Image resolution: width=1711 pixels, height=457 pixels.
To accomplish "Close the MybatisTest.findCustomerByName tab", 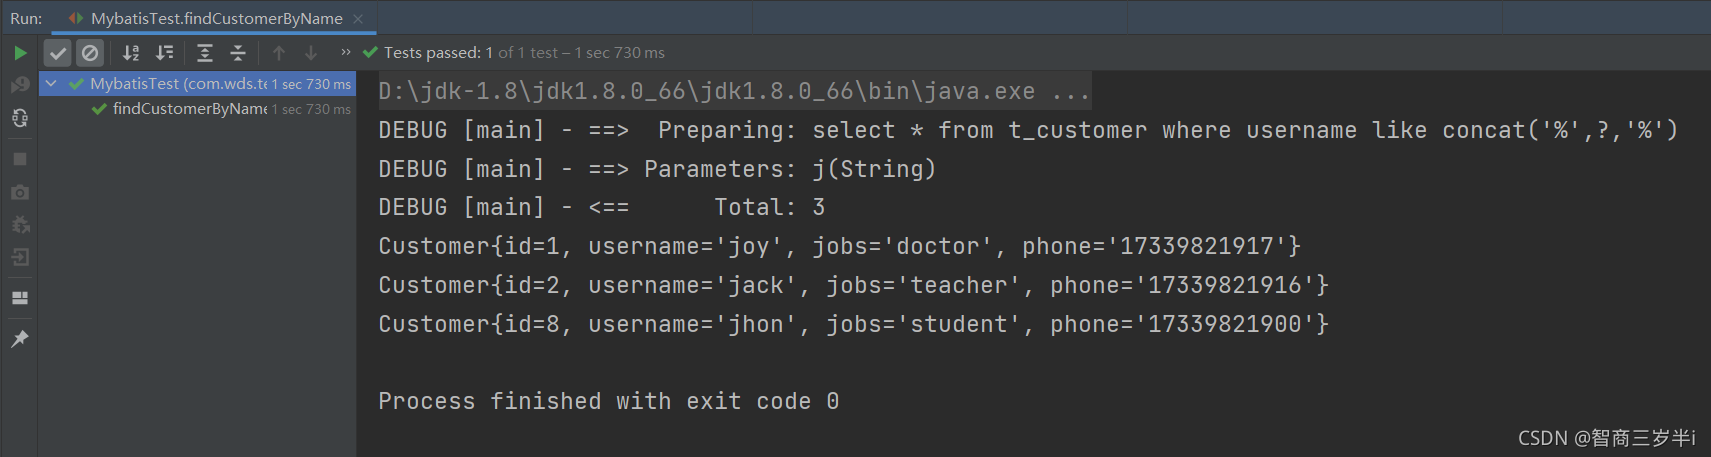I will [x=358, y=19].
